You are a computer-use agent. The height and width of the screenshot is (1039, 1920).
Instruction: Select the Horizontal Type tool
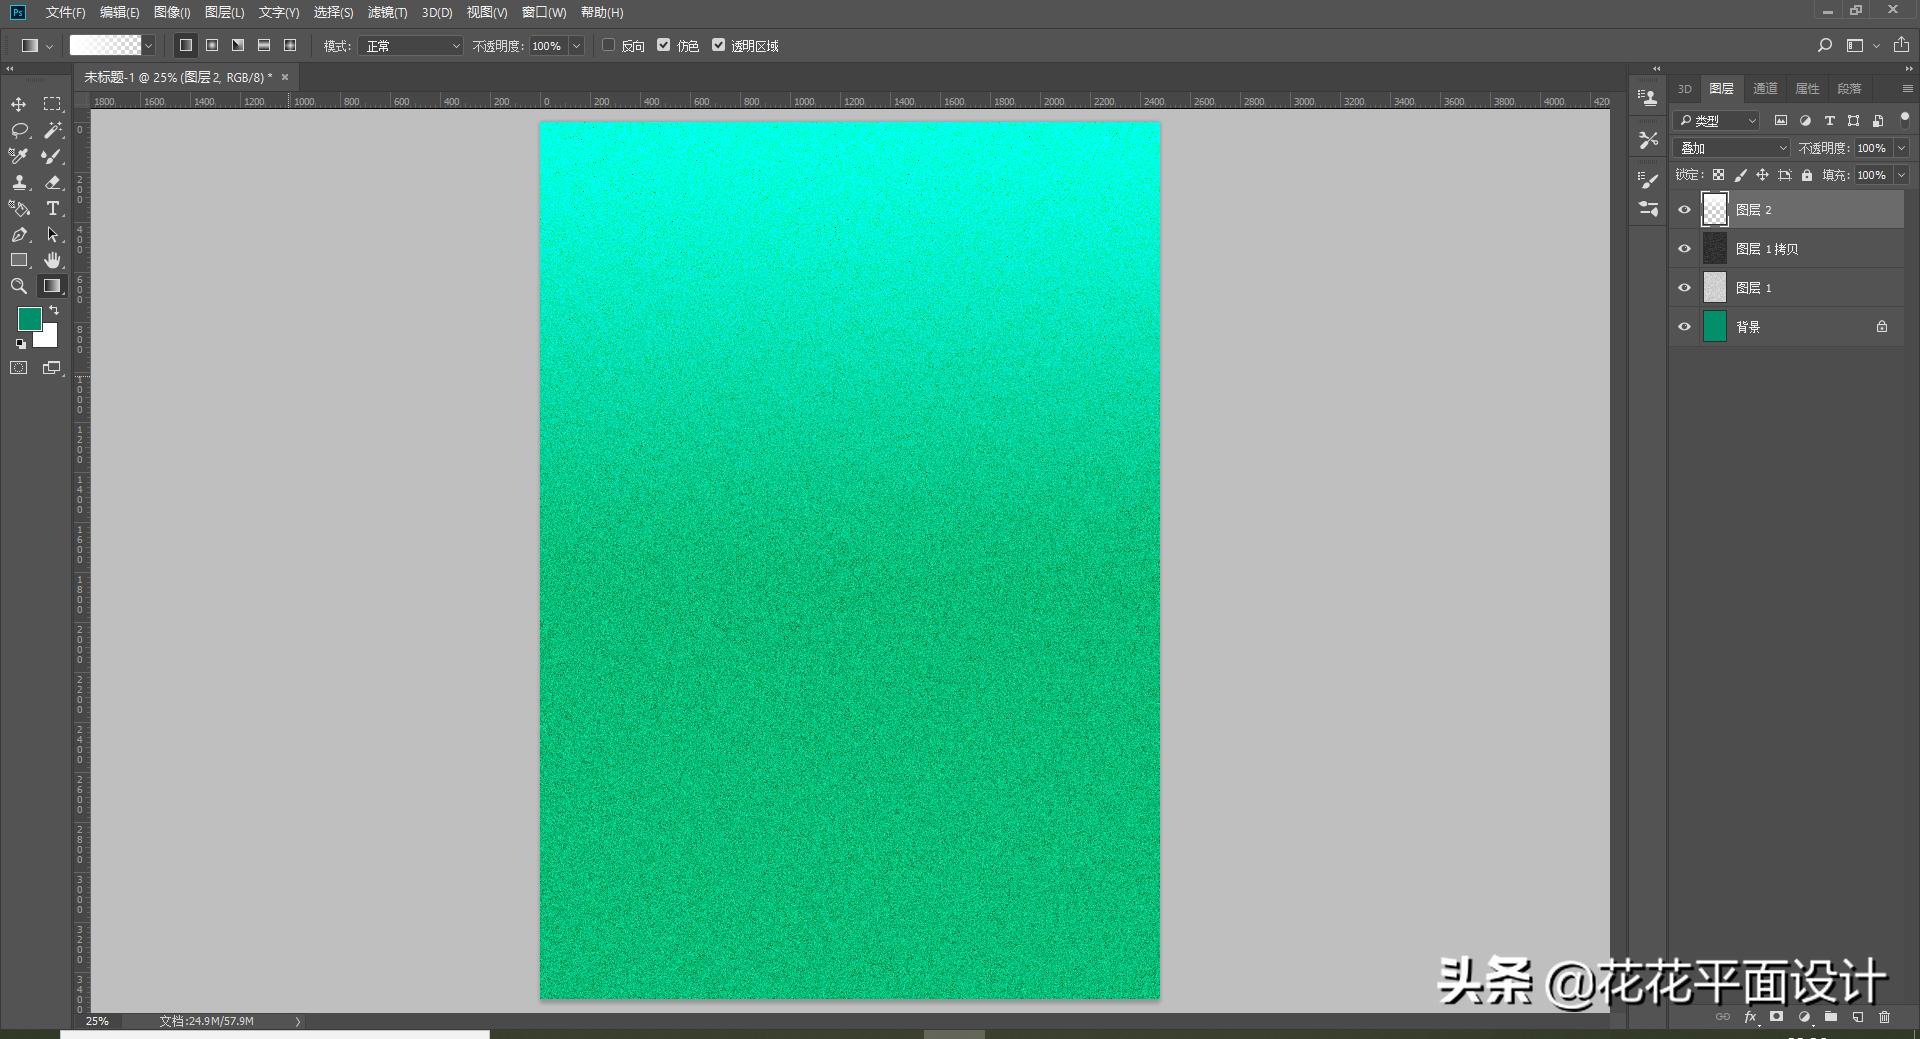tap(53, 209)
